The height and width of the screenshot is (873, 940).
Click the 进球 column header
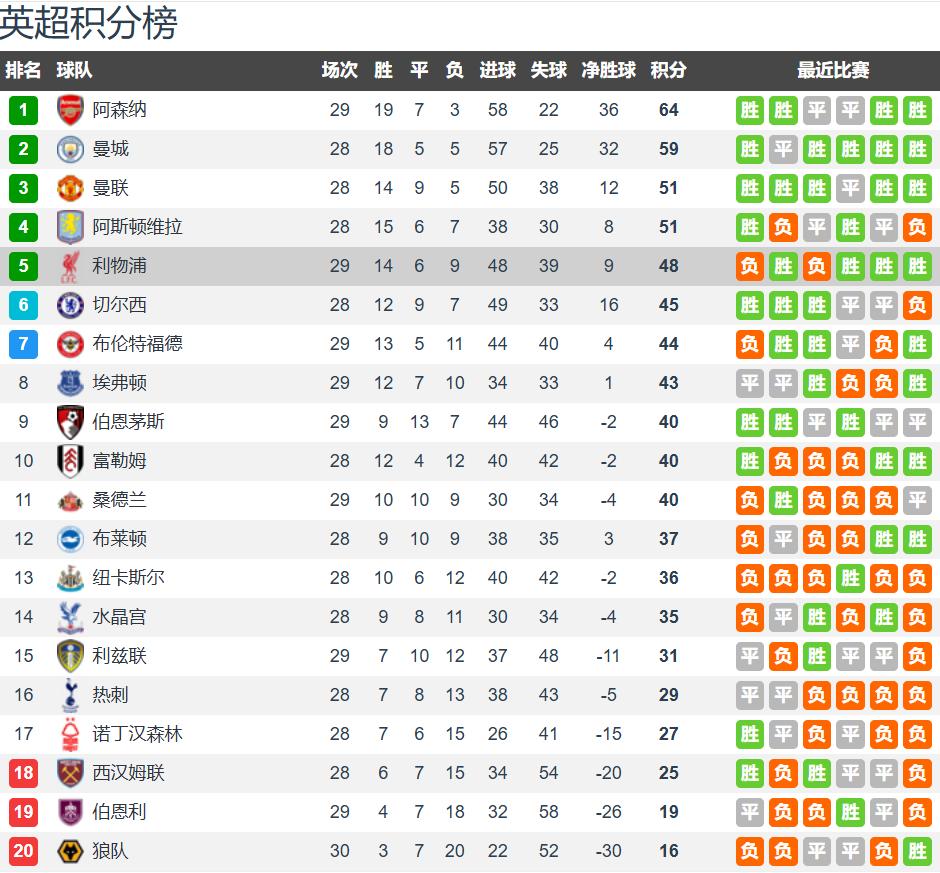(x=497, y=70)
